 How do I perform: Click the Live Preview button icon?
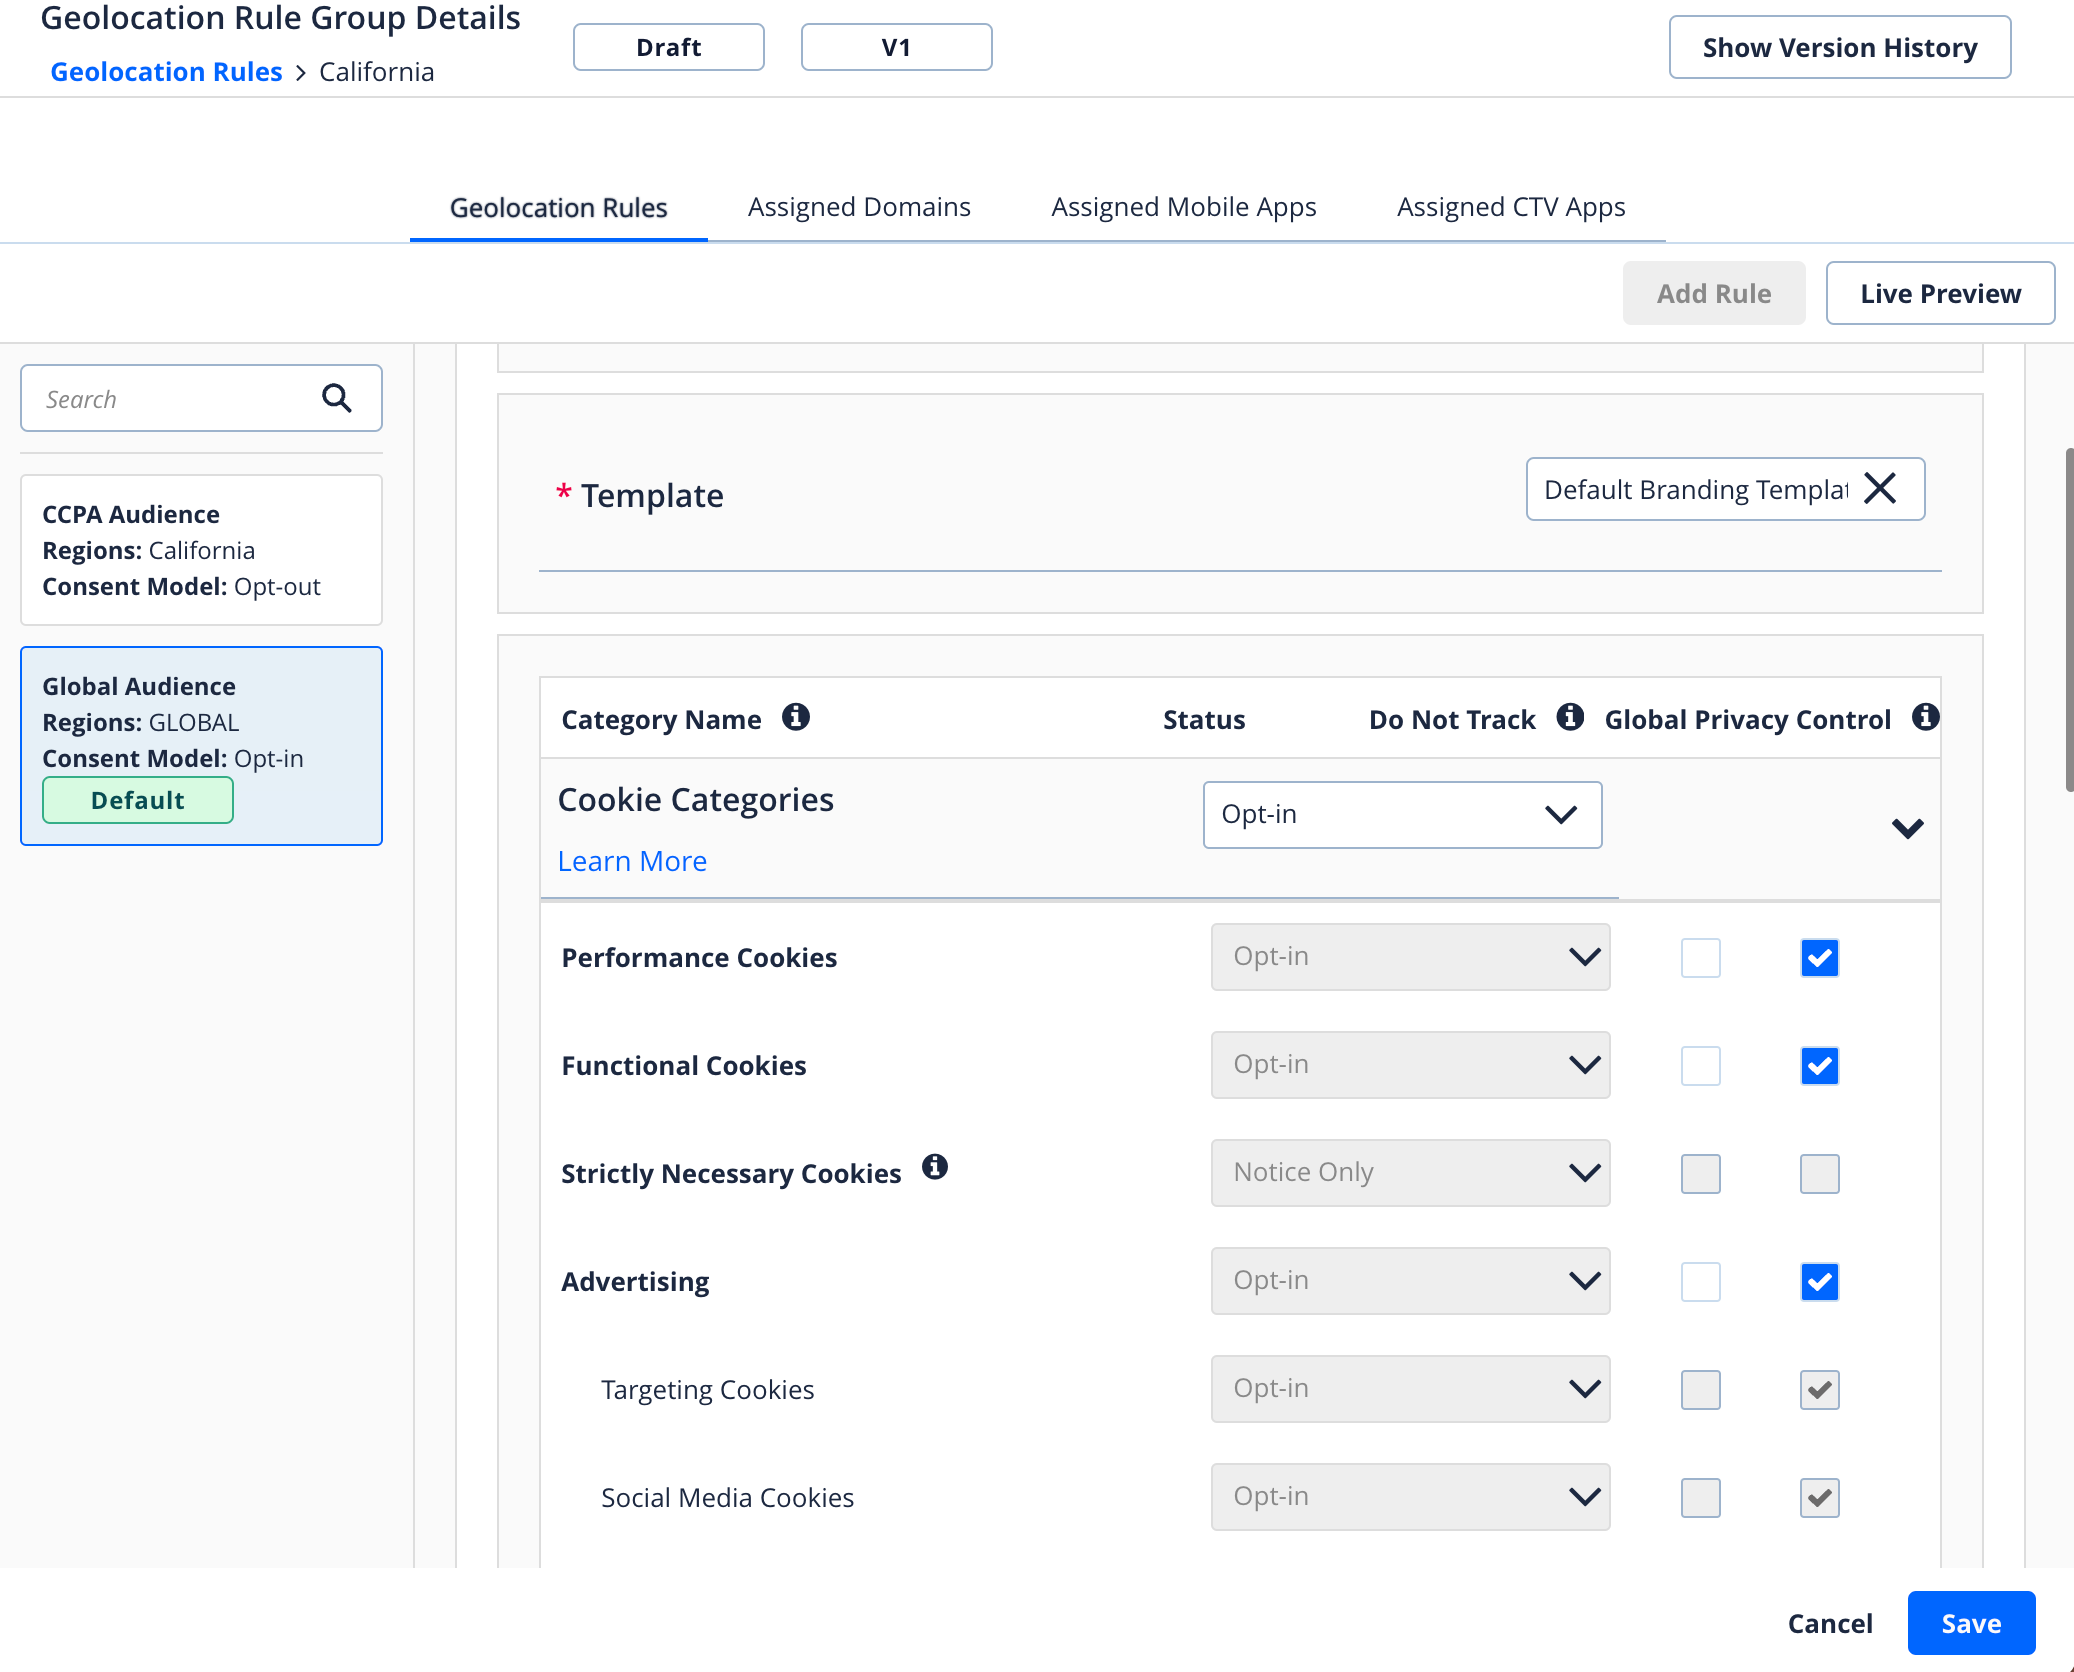pyautogui.click(x=1941, y=292)
